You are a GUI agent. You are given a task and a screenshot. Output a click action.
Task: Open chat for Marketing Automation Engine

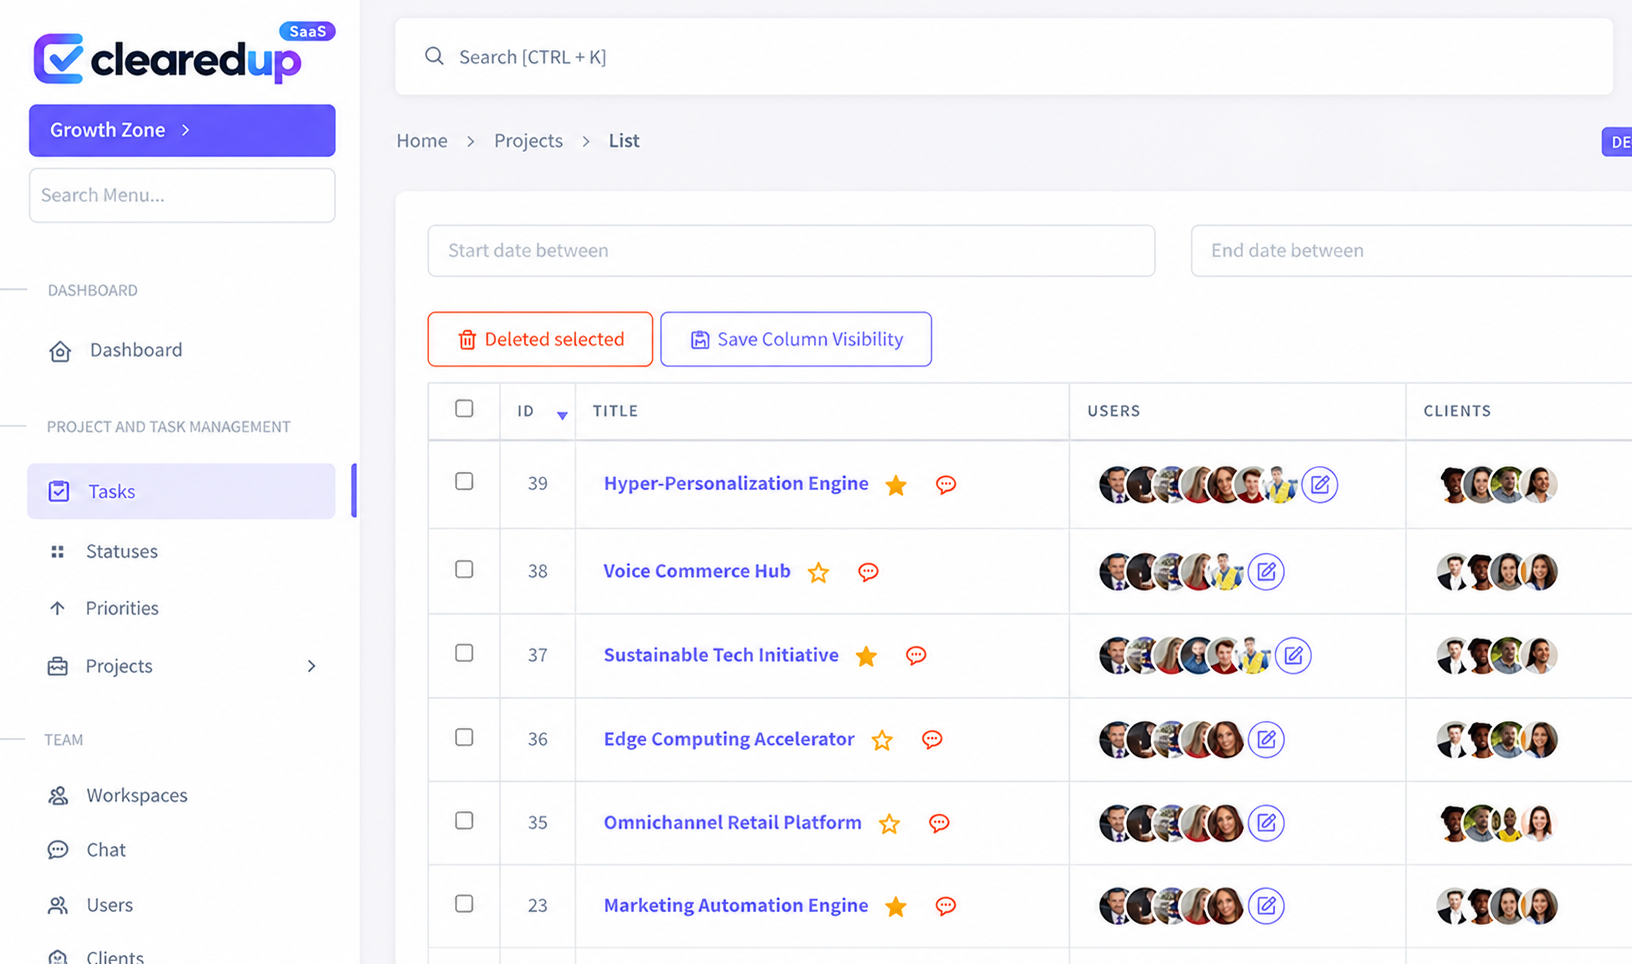coord(945,907)
